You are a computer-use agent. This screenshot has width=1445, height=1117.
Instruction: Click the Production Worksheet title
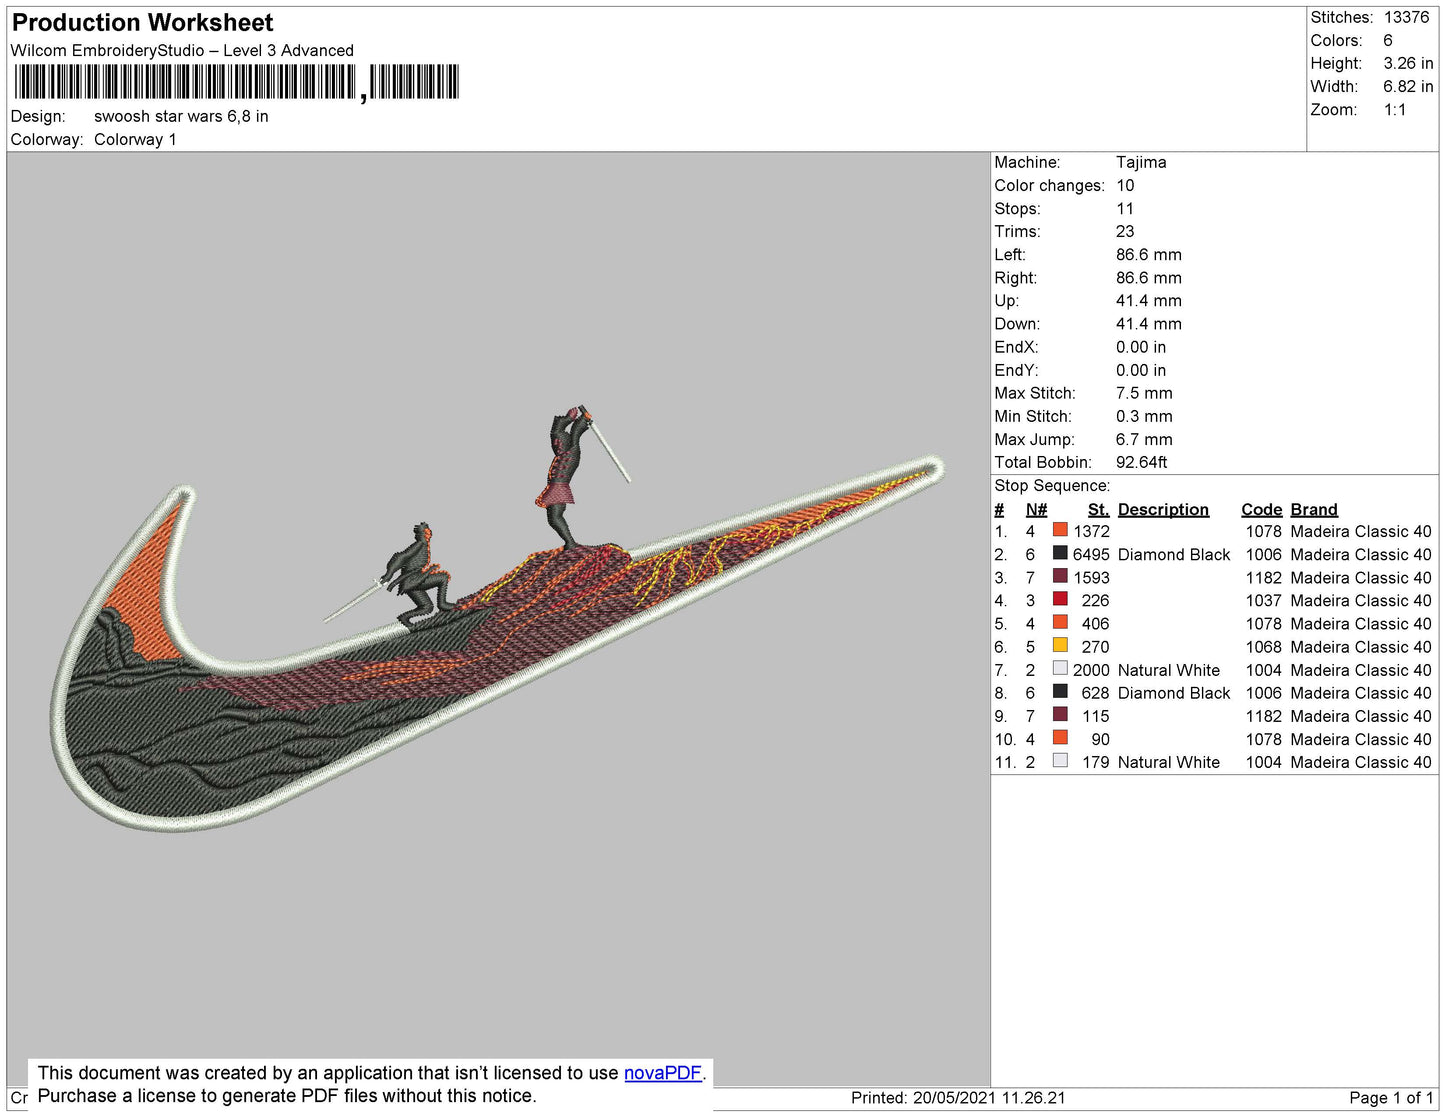click(x=142, y=23)
